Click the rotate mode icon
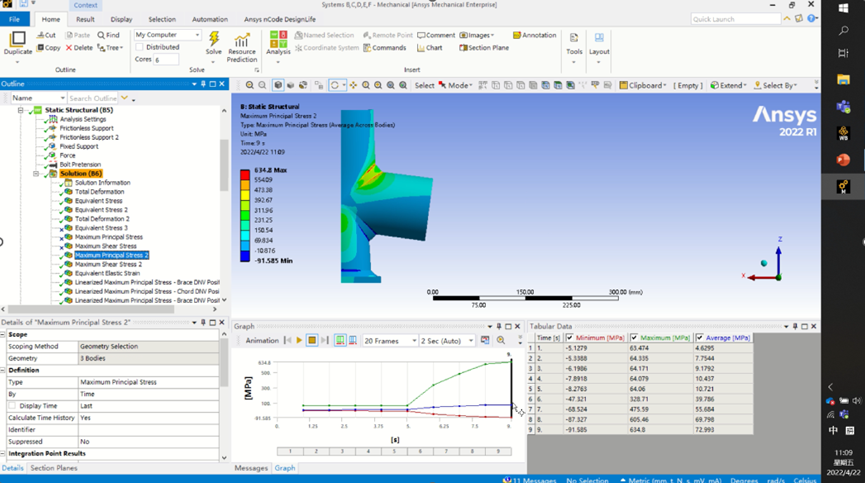 335,85
